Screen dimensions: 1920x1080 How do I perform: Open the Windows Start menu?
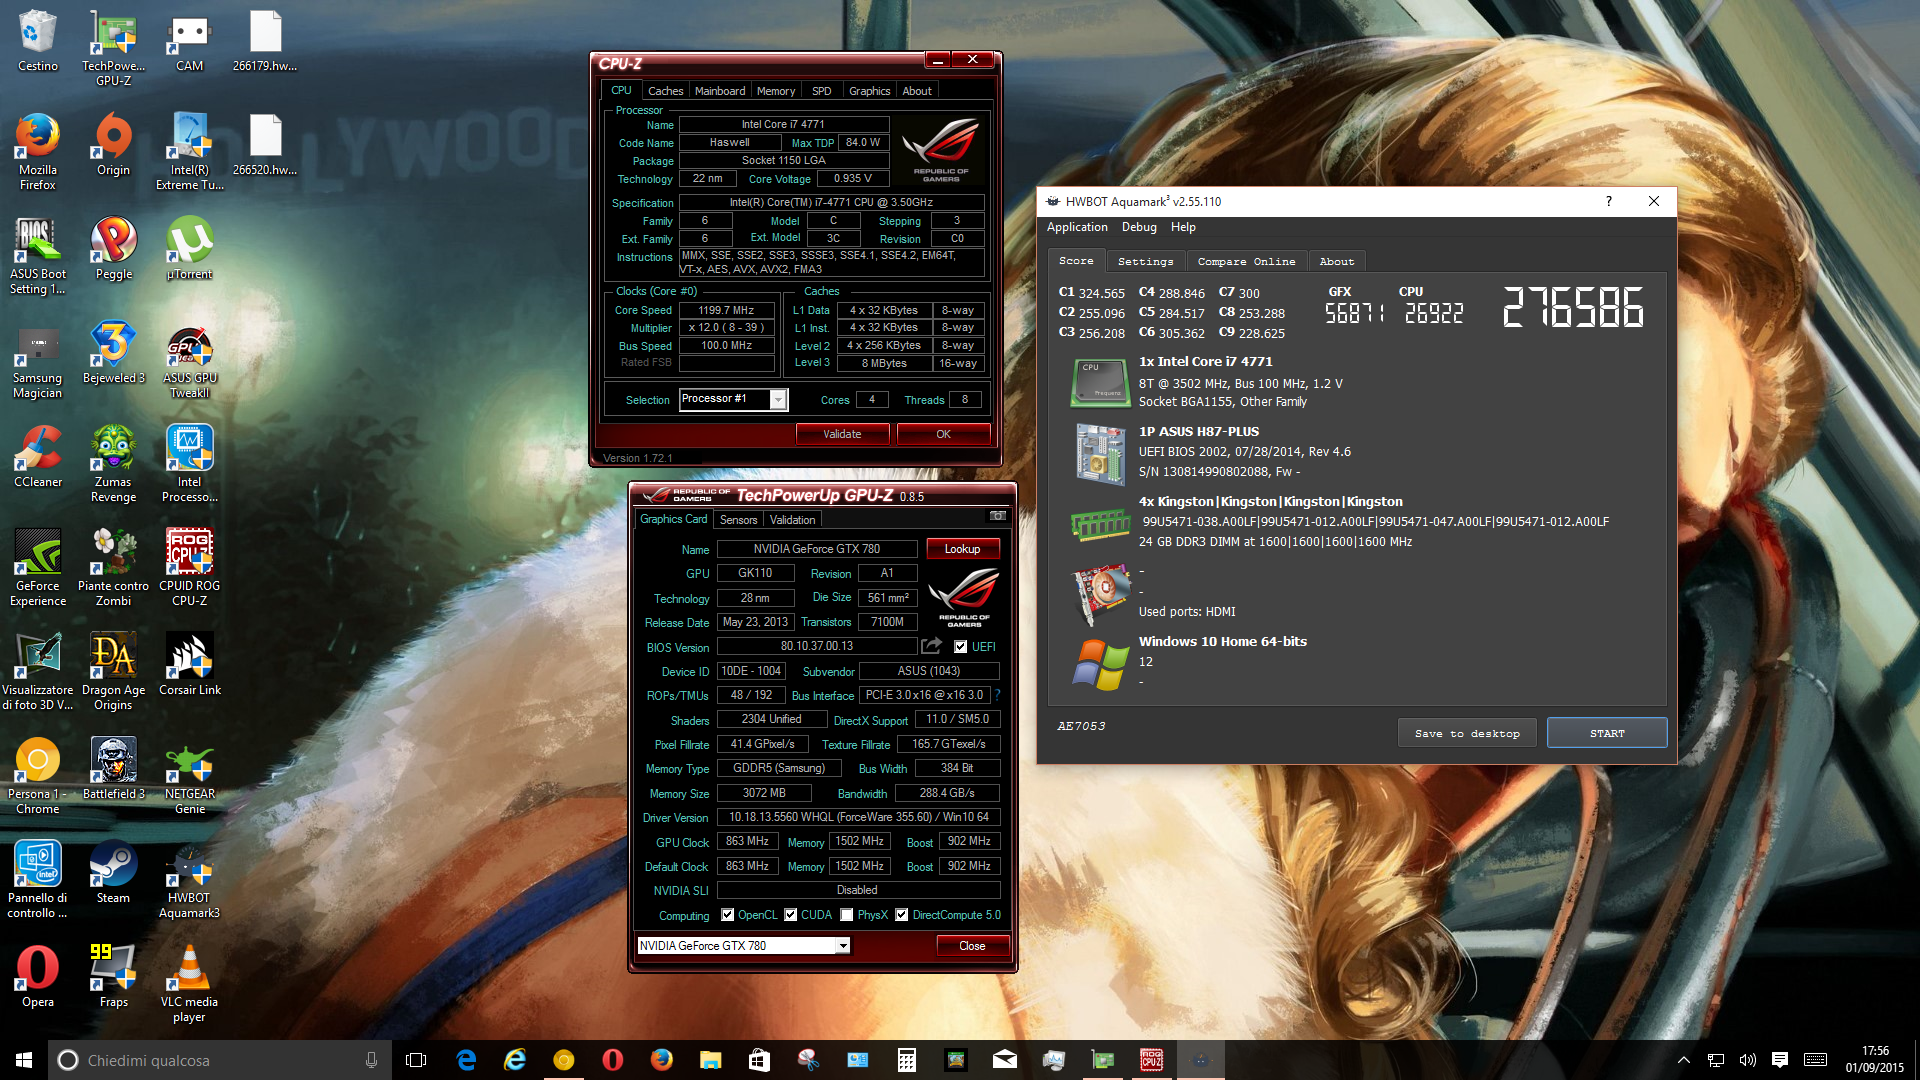(24, 1060)
